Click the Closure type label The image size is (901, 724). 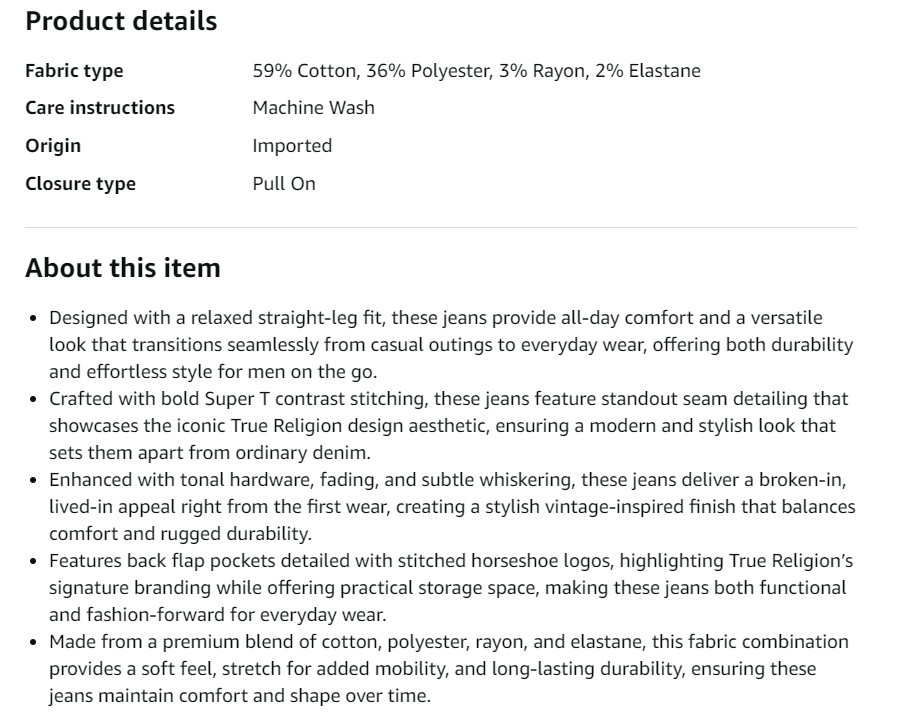(x=80, y=184)
